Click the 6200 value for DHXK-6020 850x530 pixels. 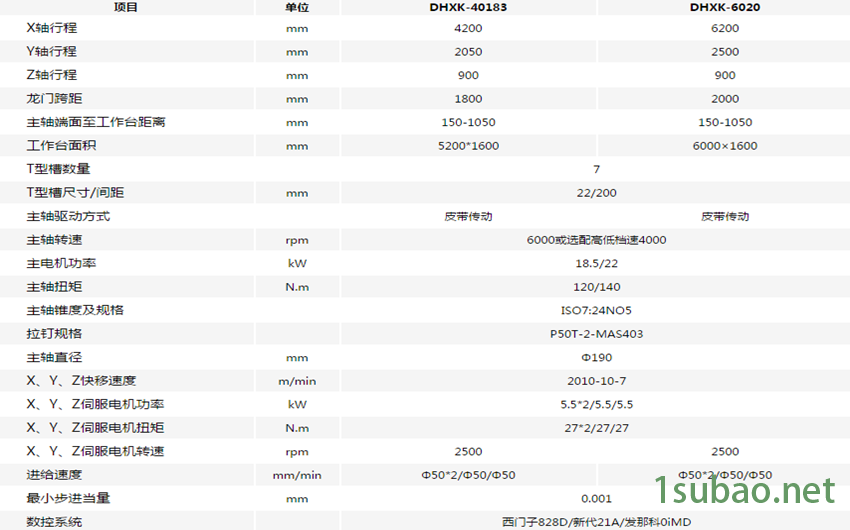point(725,28)
